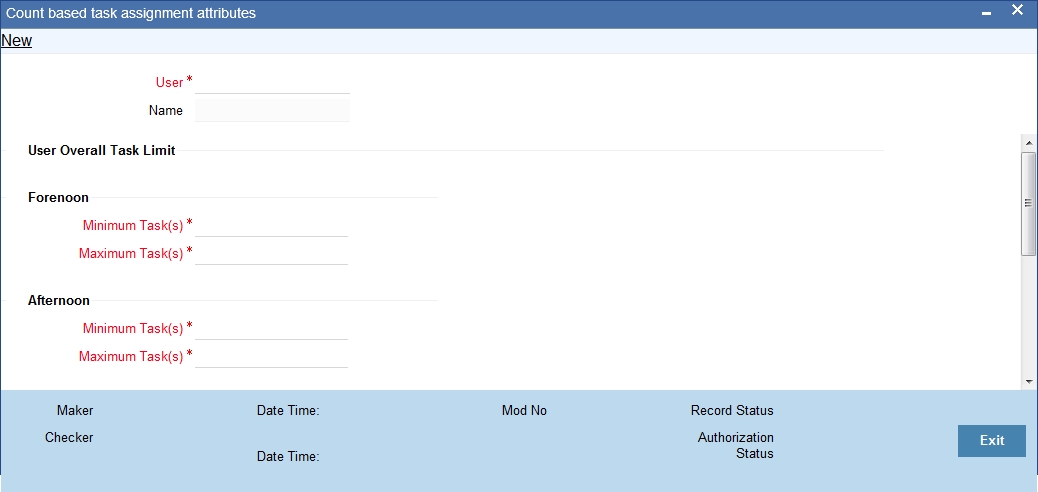Click the window title text
This screenshot has height=492, width=1038.
131,13
